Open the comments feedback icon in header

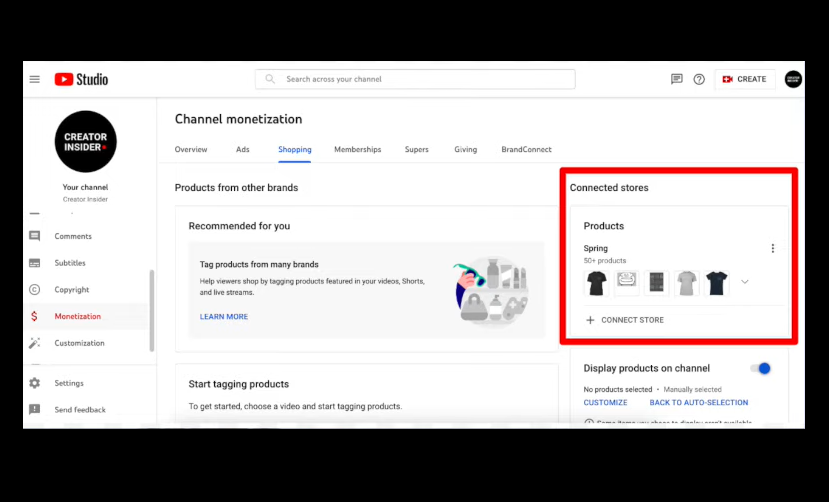pos(676,79)
